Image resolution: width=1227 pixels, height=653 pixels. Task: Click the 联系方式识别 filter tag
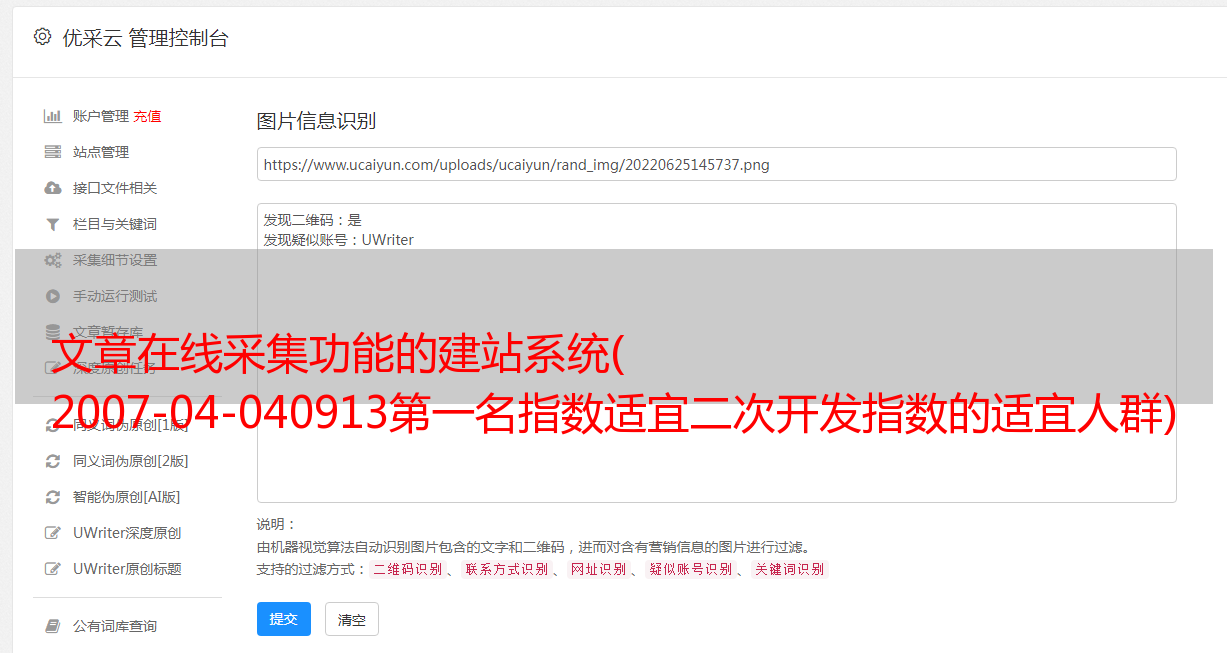coord(507,569)
